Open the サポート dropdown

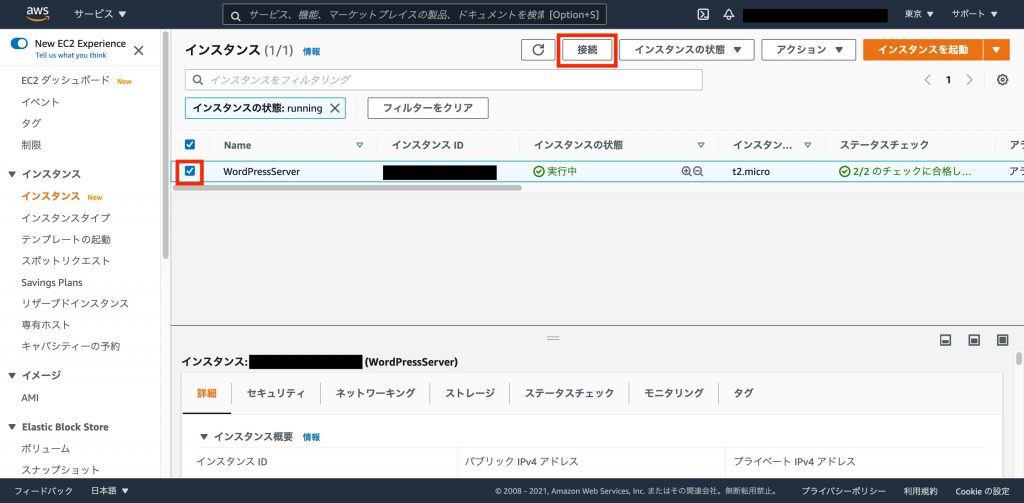coord(974,14)
